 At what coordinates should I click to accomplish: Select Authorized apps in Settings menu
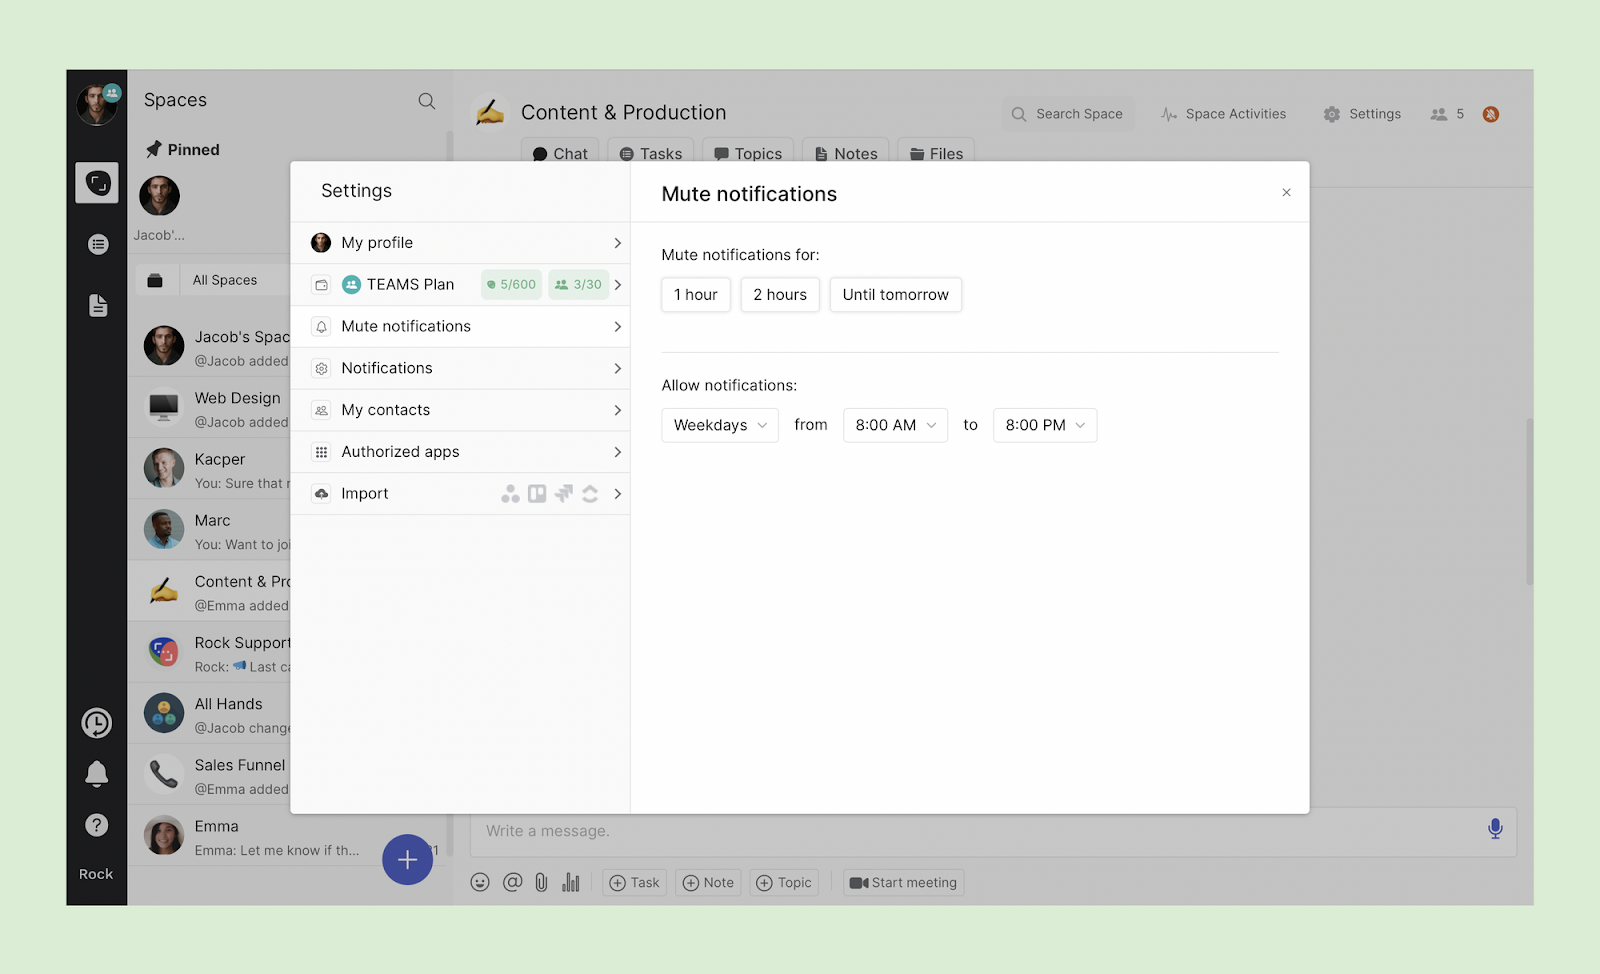[460, 452]
